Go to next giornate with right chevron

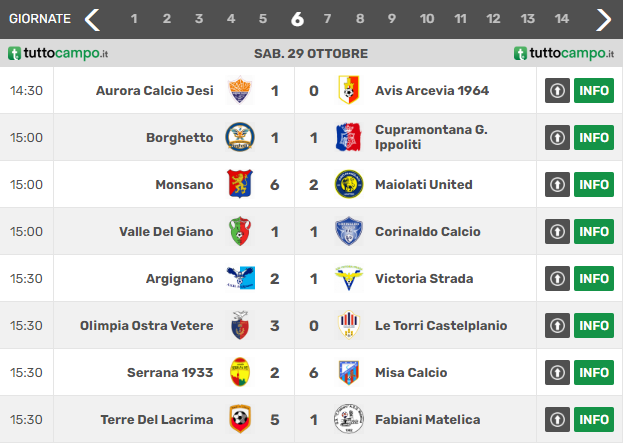(x=603, y=19)
